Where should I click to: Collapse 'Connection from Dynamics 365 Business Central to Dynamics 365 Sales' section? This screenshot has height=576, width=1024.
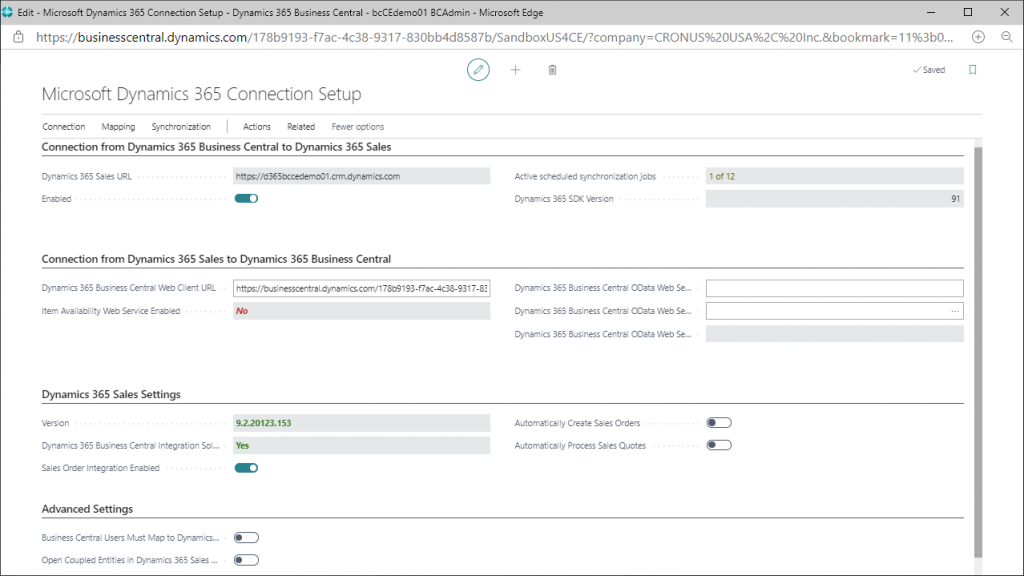216,147
